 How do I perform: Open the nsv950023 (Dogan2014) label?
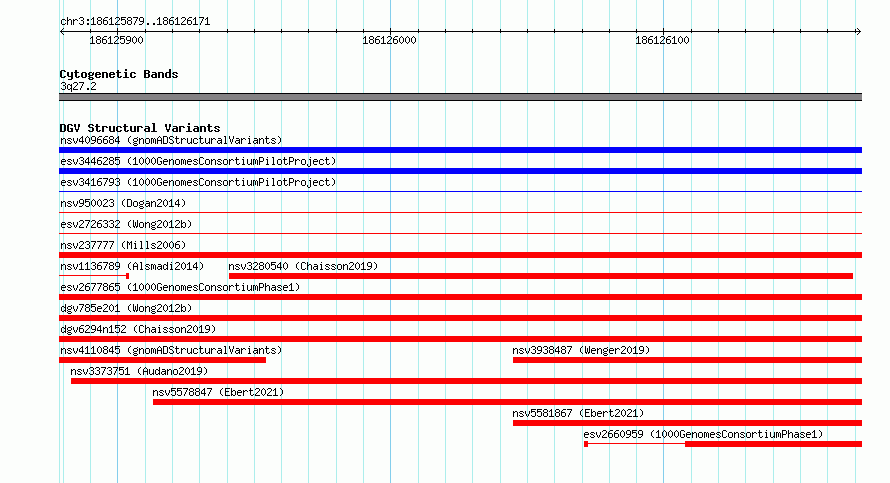(x=123, y=203)
